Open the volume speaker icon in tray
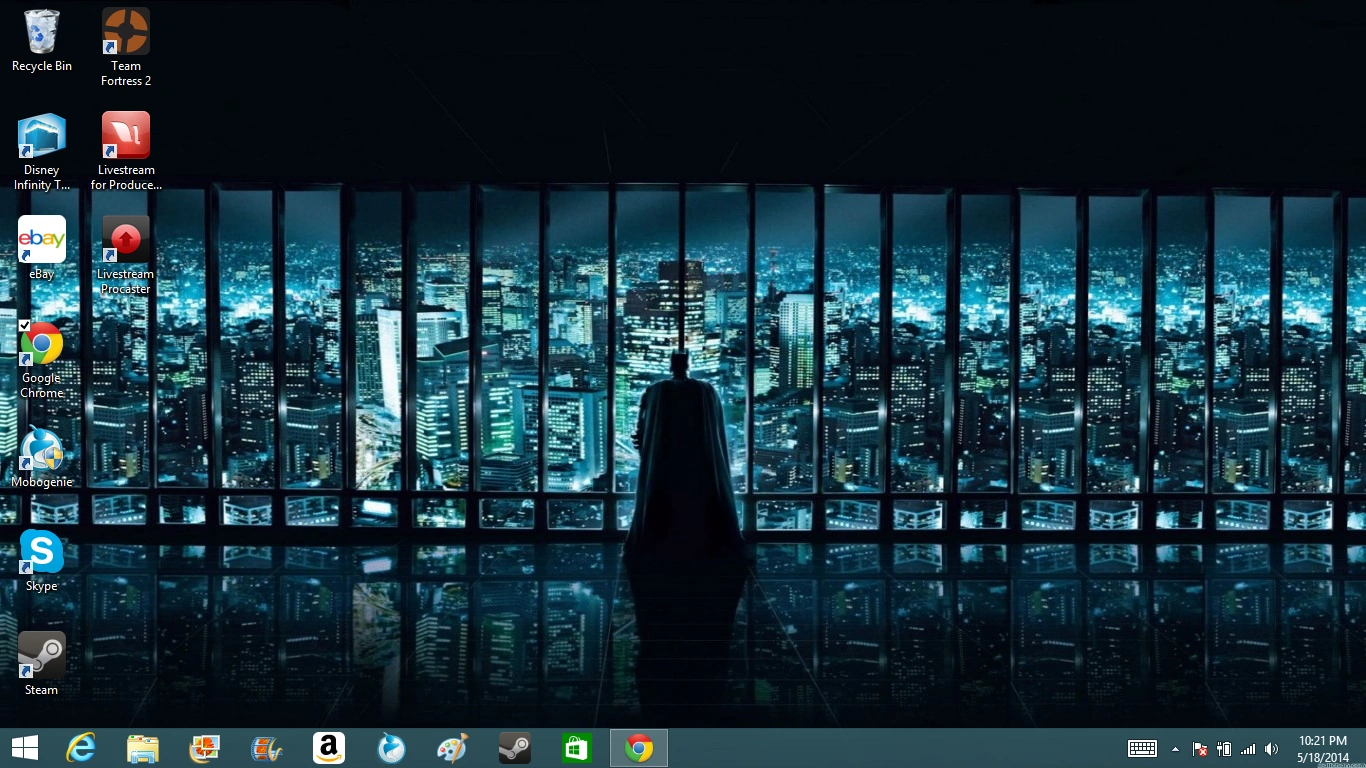This screenshot has height=768, width=1366. pyautogui.click(x=1271, y=749)
